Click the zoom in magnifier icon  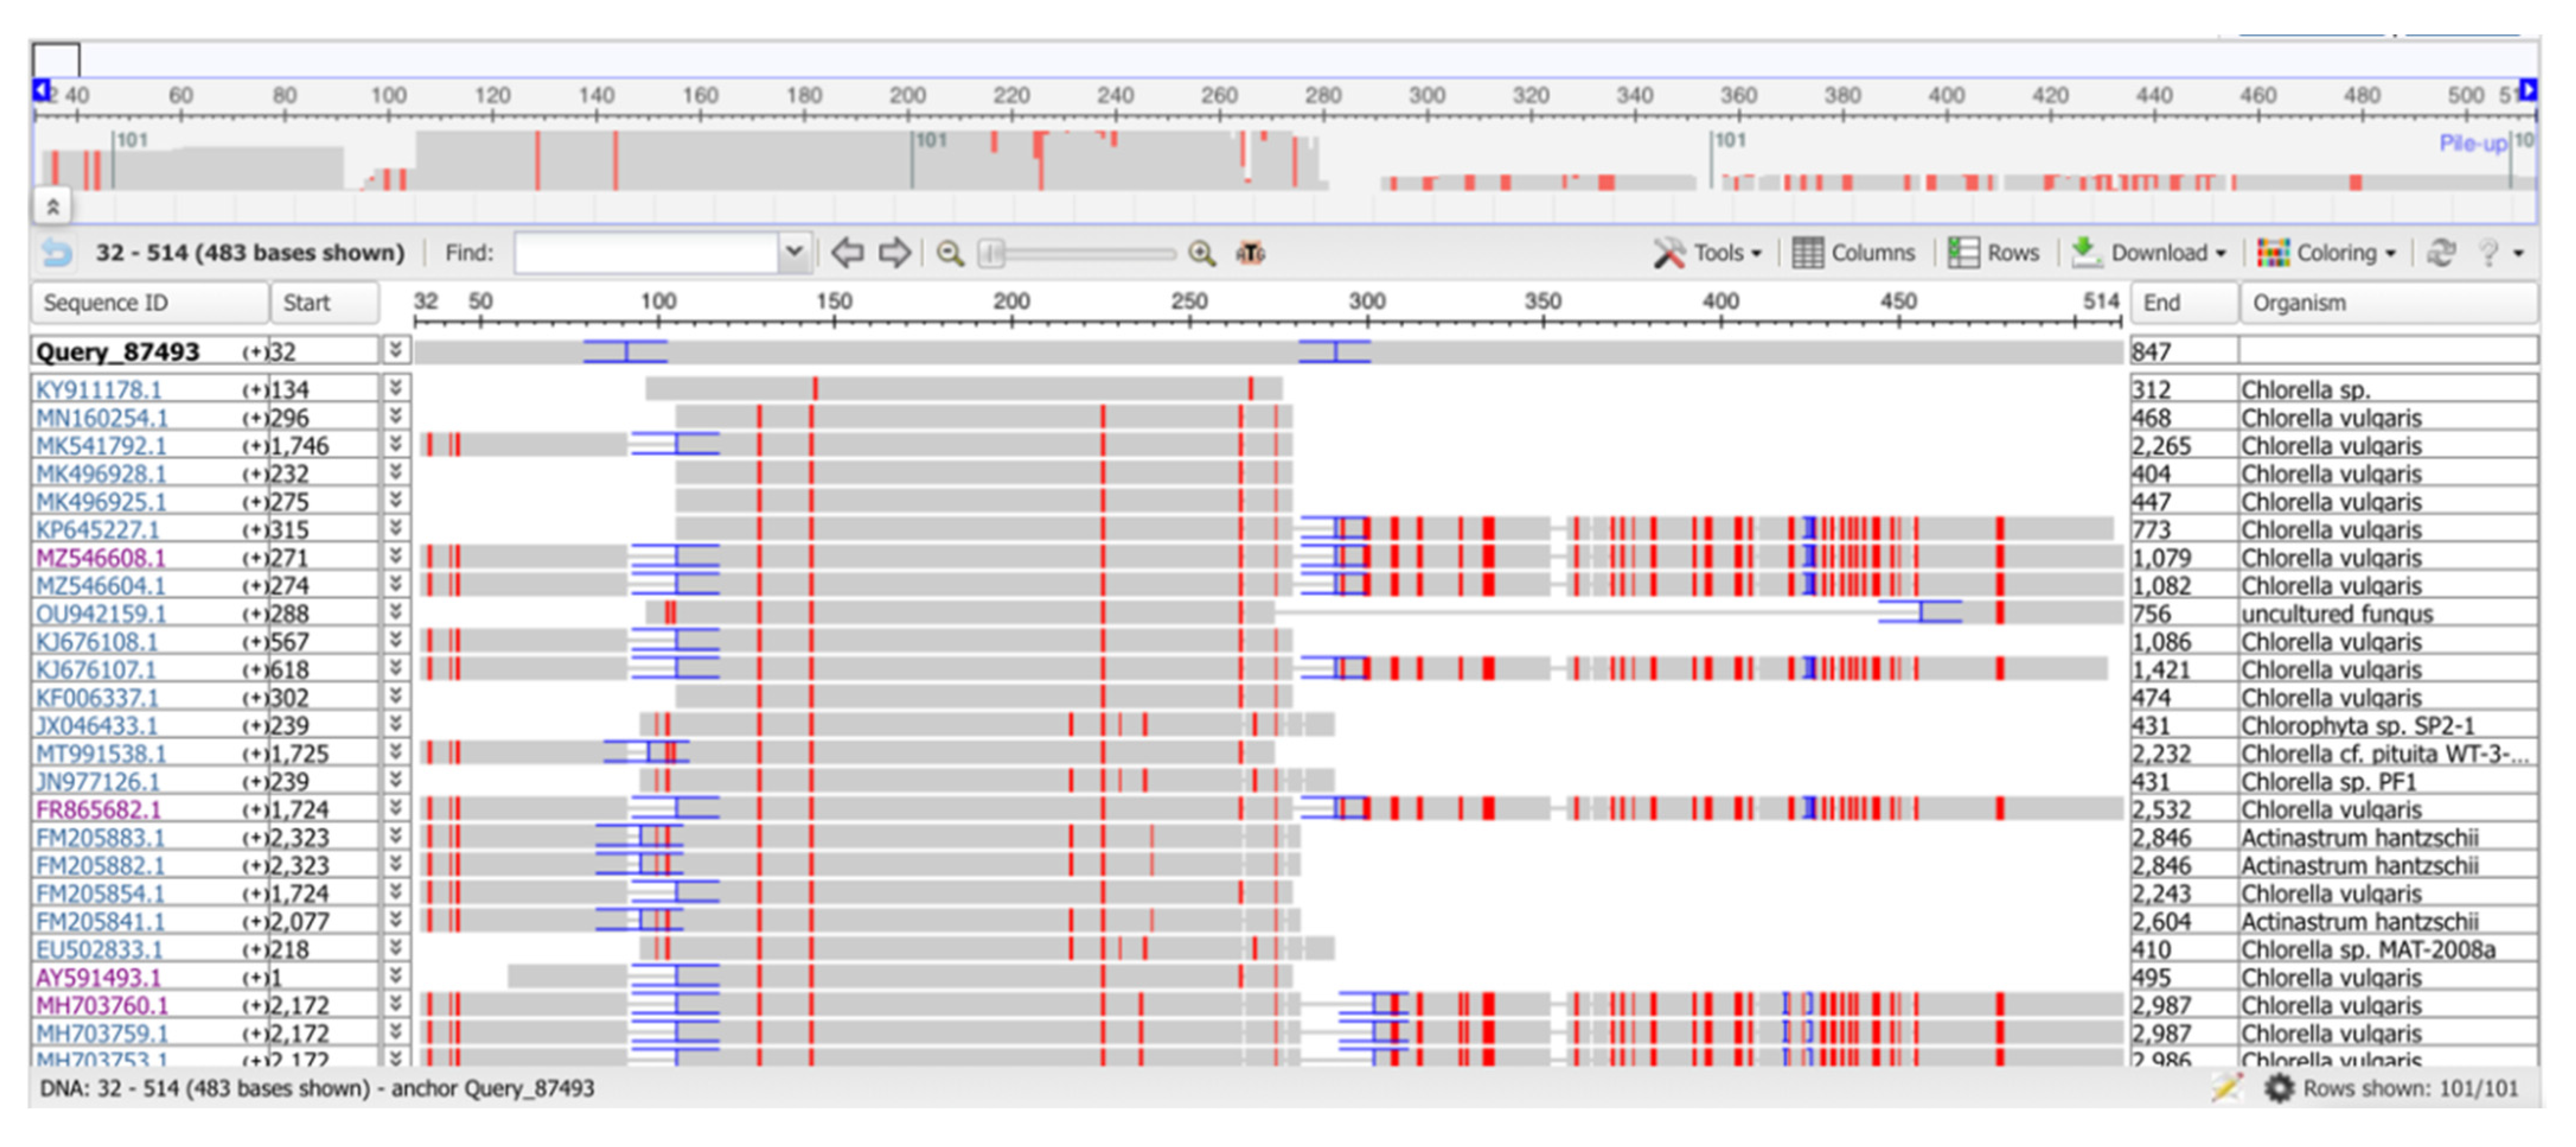pos(1201,253)
